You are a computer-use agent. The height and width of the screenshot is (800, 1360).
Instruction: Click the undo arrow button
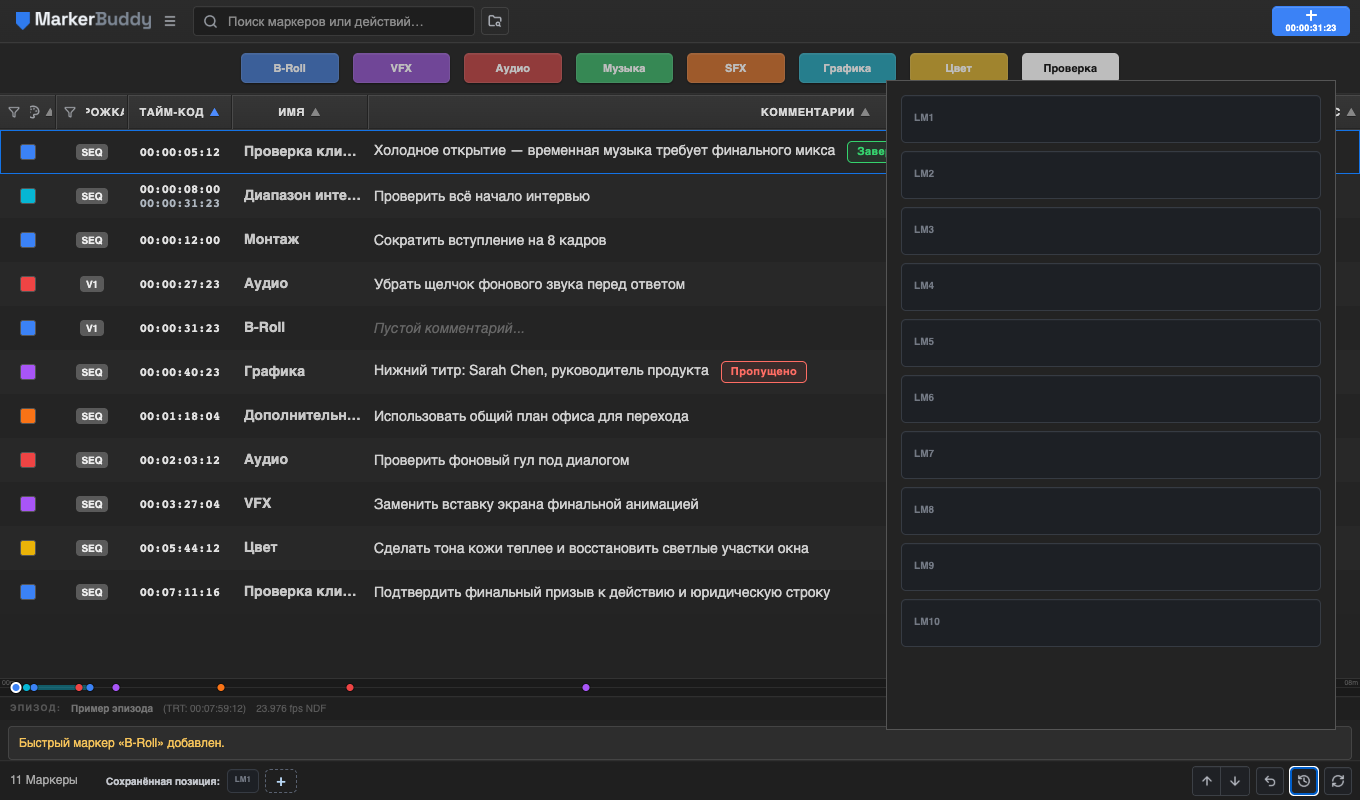click(1270, 781)
